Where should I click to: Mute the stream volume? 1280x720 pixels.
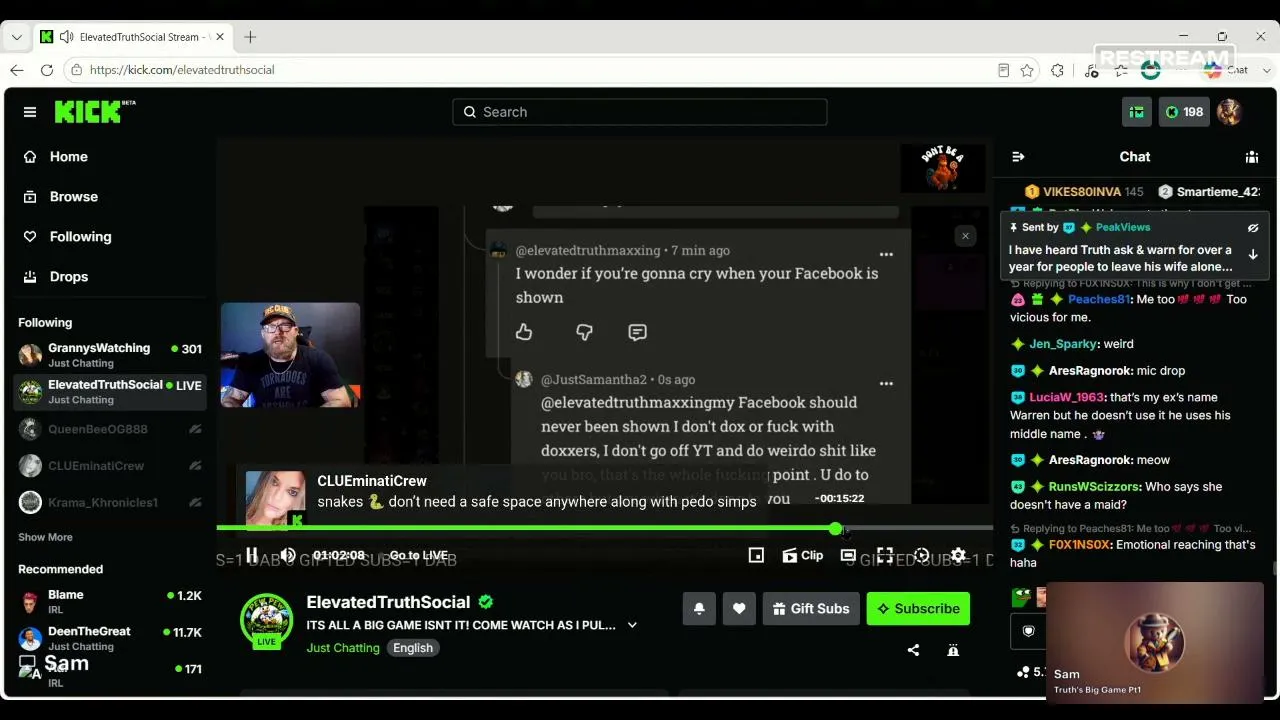pos(288,555)
